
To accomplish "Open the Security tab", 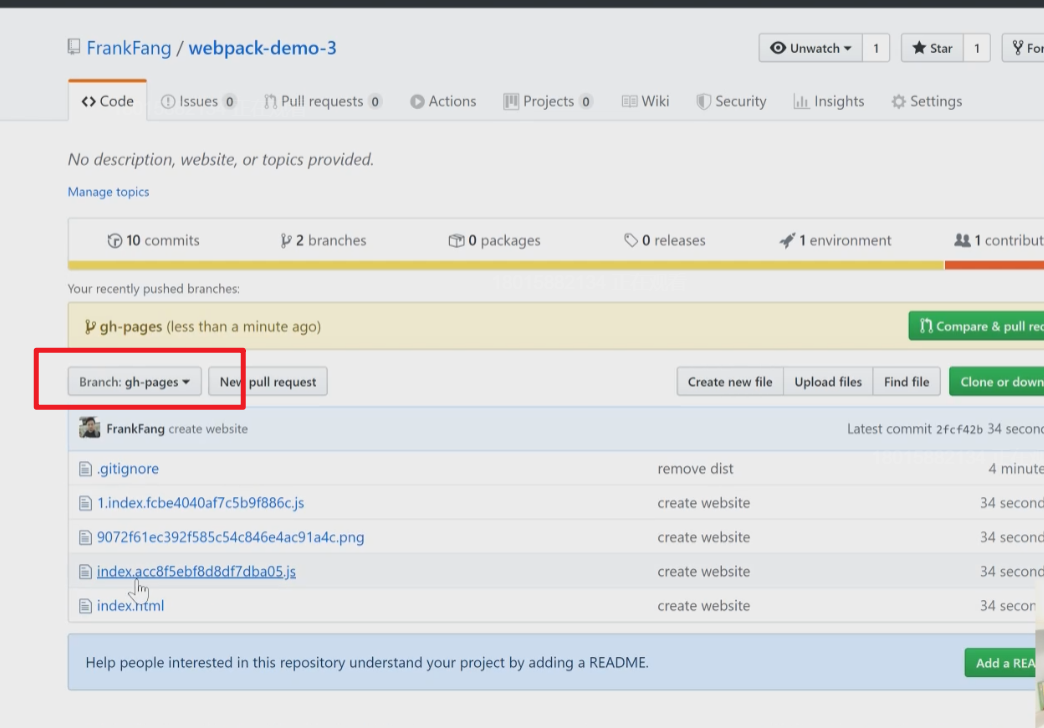I will [x=731, y=101].
